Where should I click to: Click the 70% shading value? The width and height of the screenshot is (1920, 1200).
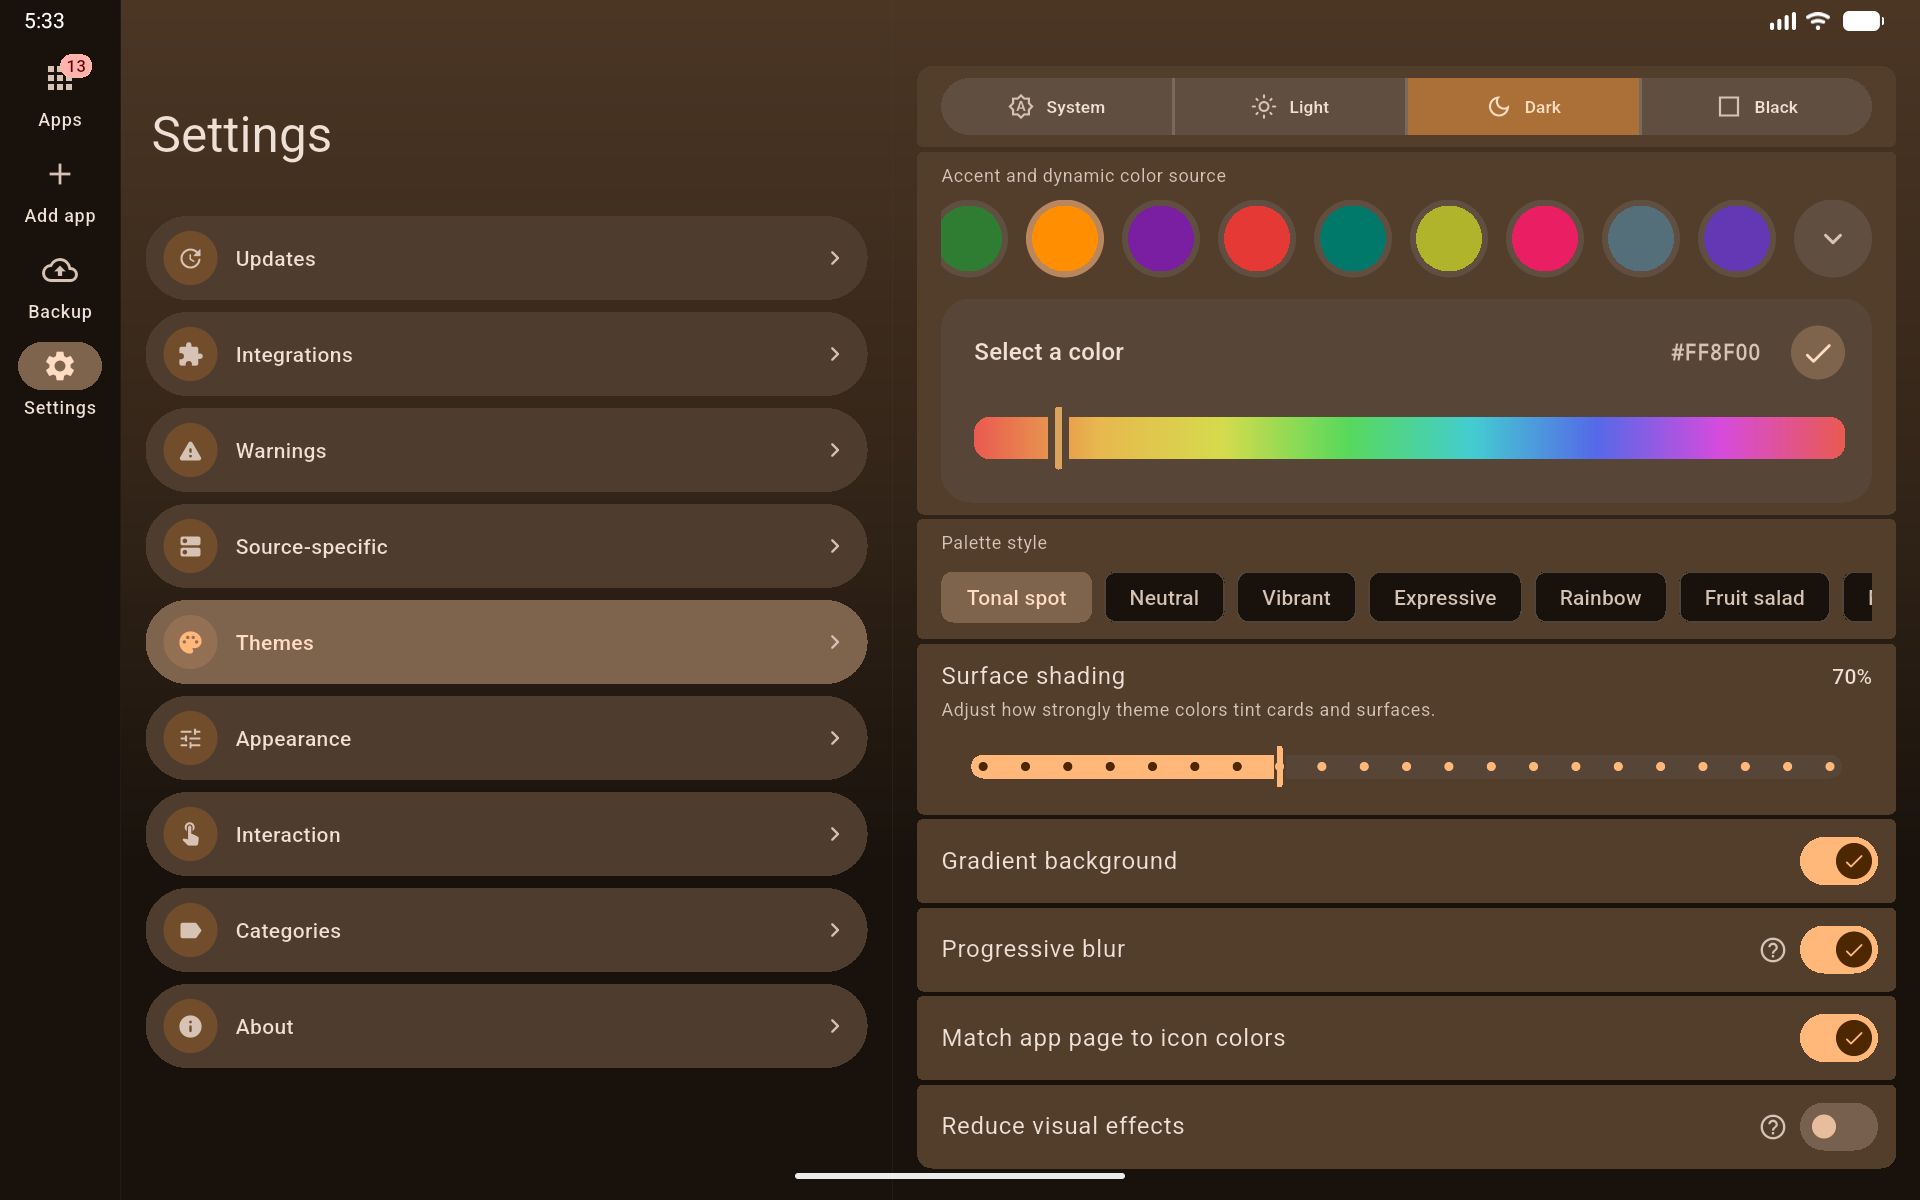click(x=1851, y=677)
